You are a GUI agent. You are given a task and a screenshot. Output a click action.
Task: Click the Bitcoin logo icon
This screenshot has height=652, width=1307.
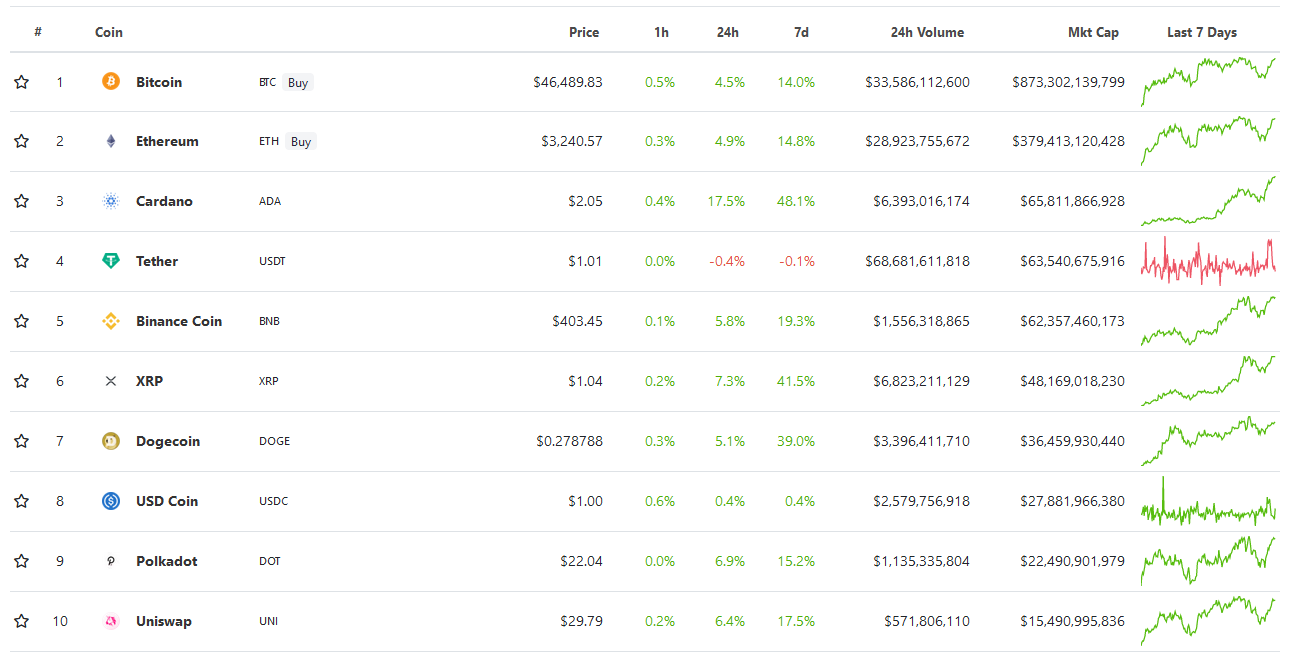[111, 82]
